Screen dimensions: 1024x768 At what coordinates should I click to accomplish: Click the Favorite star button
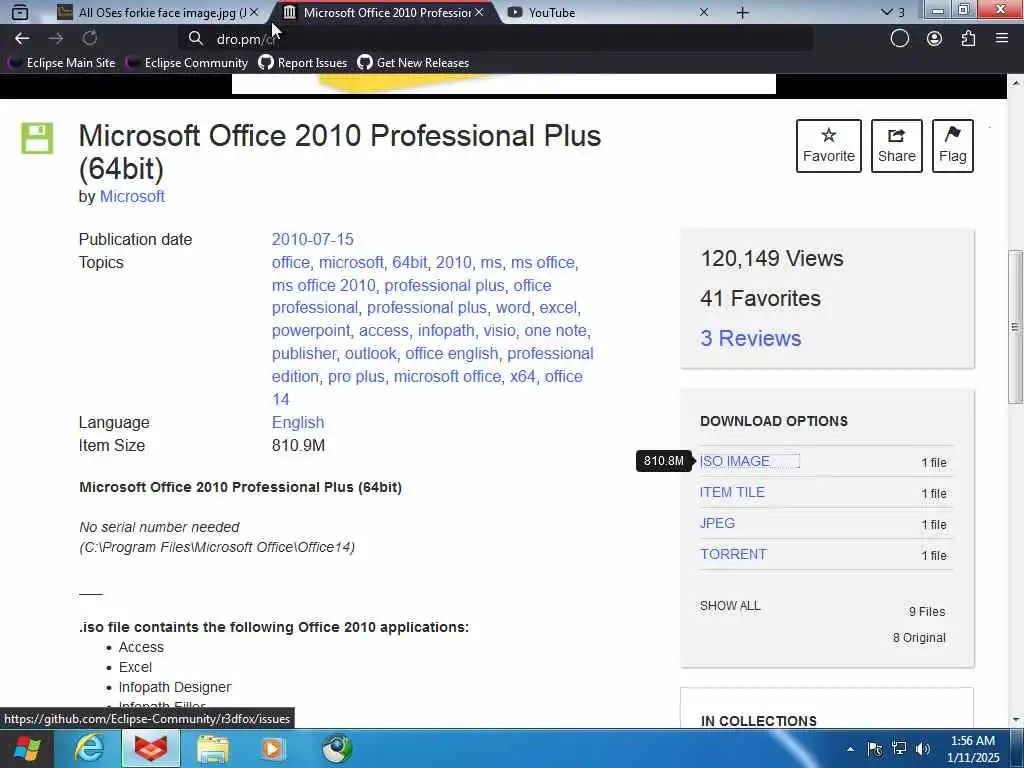[828, 146]
